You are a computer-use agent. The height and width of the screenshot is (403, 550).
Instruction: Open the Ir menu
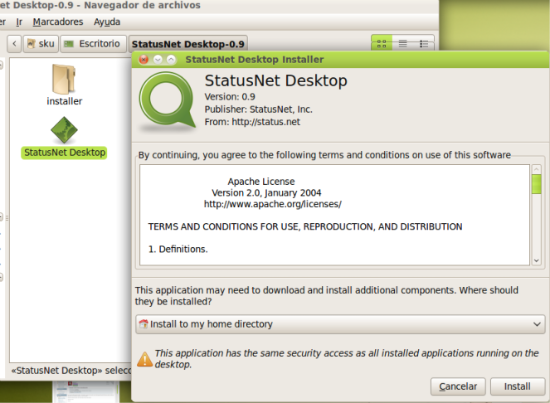19,22
